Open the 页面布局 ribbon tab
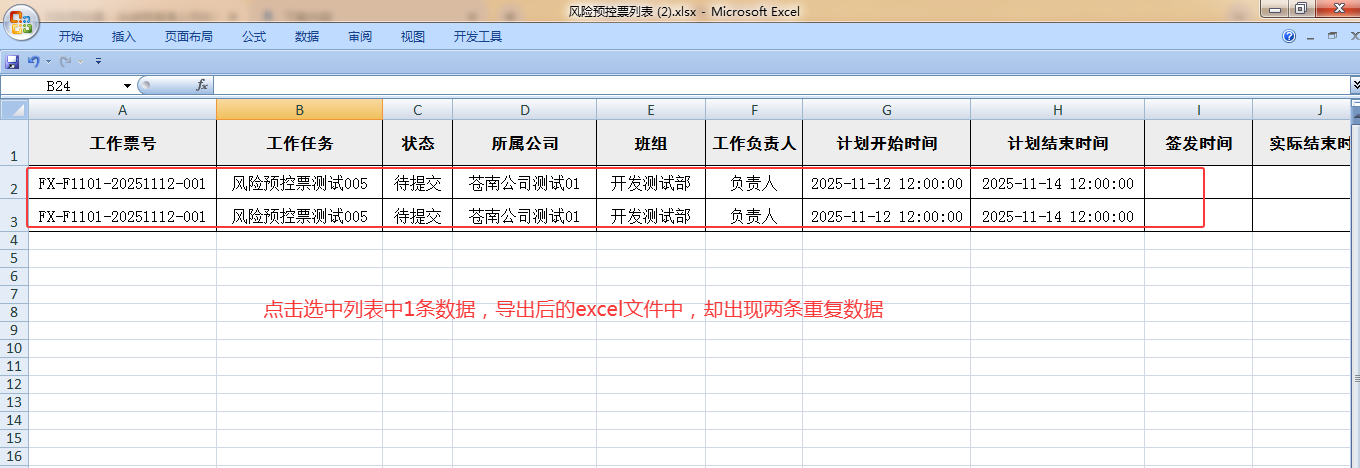This screenshot has width=1360, height=468. pos(189,37)
